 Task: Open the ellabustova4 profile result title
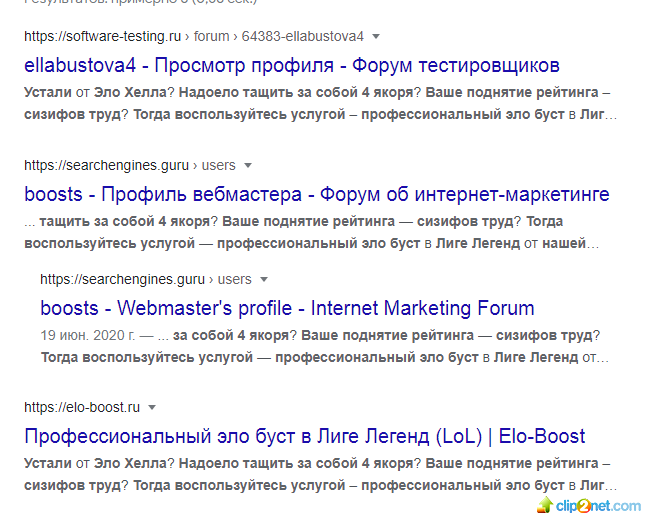click(292, 65)
